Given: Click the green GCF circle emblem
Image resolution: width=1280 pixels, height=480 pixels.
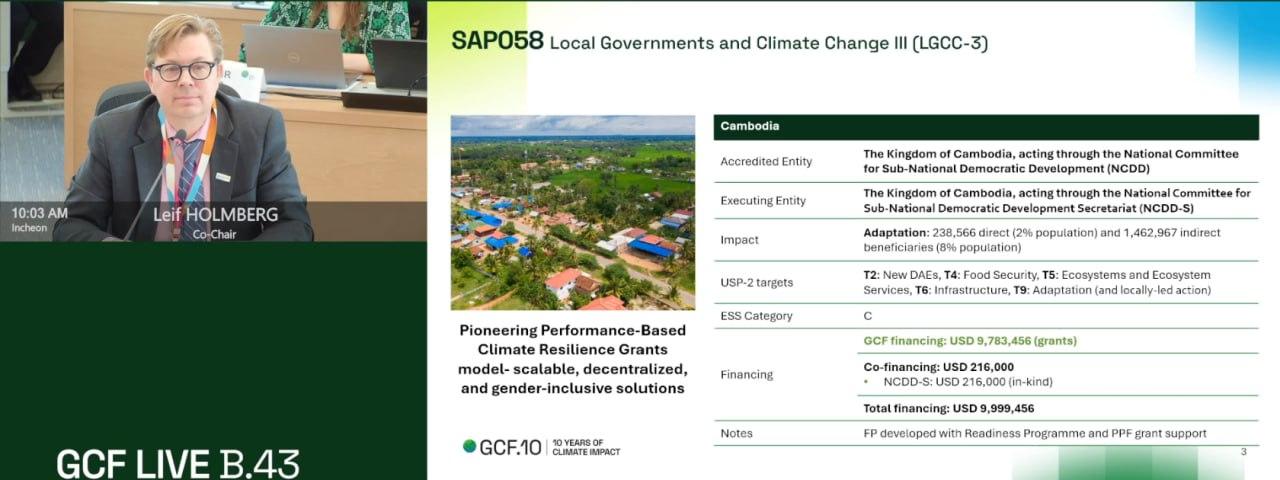Looking at the screenshot, I should (x=470, y=447).
